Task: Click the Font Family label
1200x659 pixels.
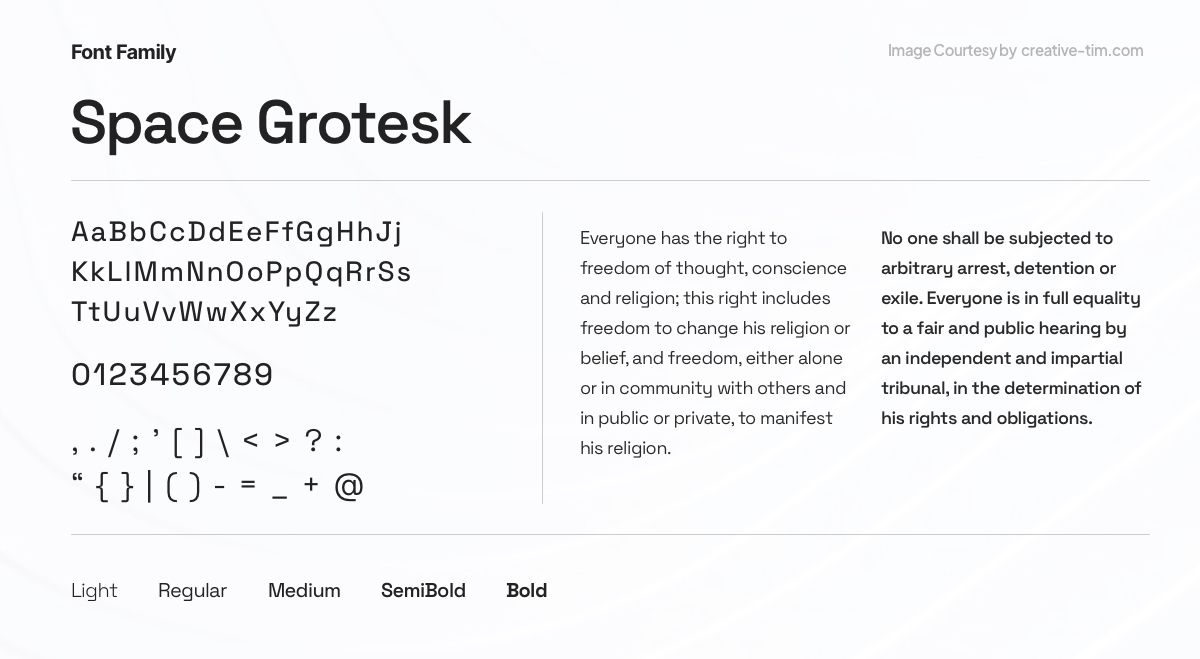Action: pos(123,52)
